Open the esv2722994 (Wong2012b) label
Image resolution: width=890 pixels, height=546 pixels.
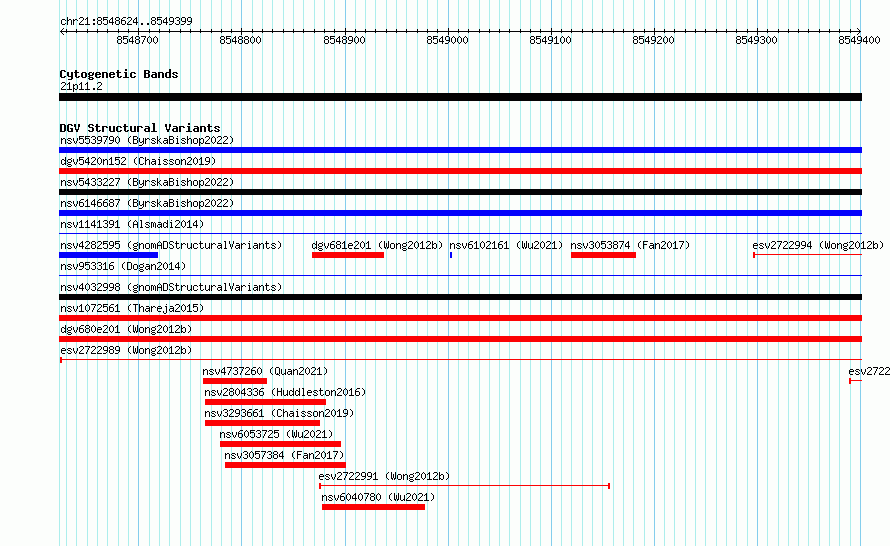(x=818, y=245)
